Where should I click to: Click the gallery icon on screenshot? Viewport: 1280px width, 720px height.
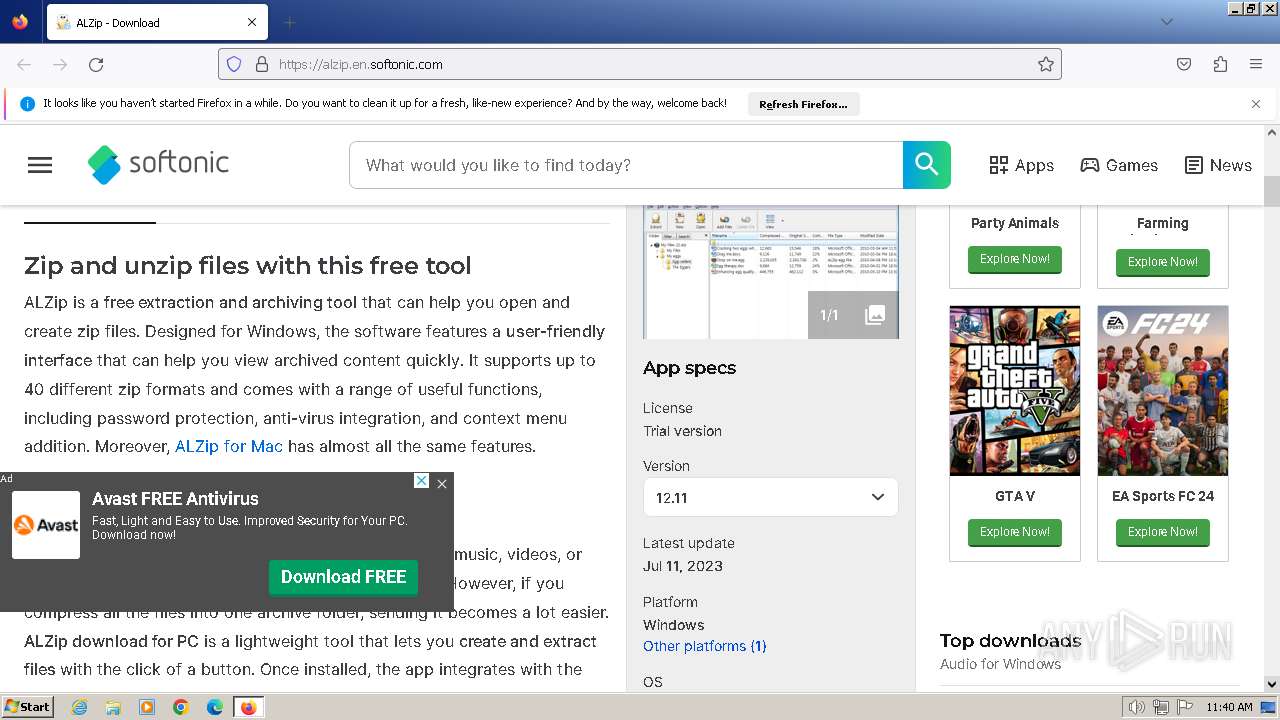click(875, 315)
